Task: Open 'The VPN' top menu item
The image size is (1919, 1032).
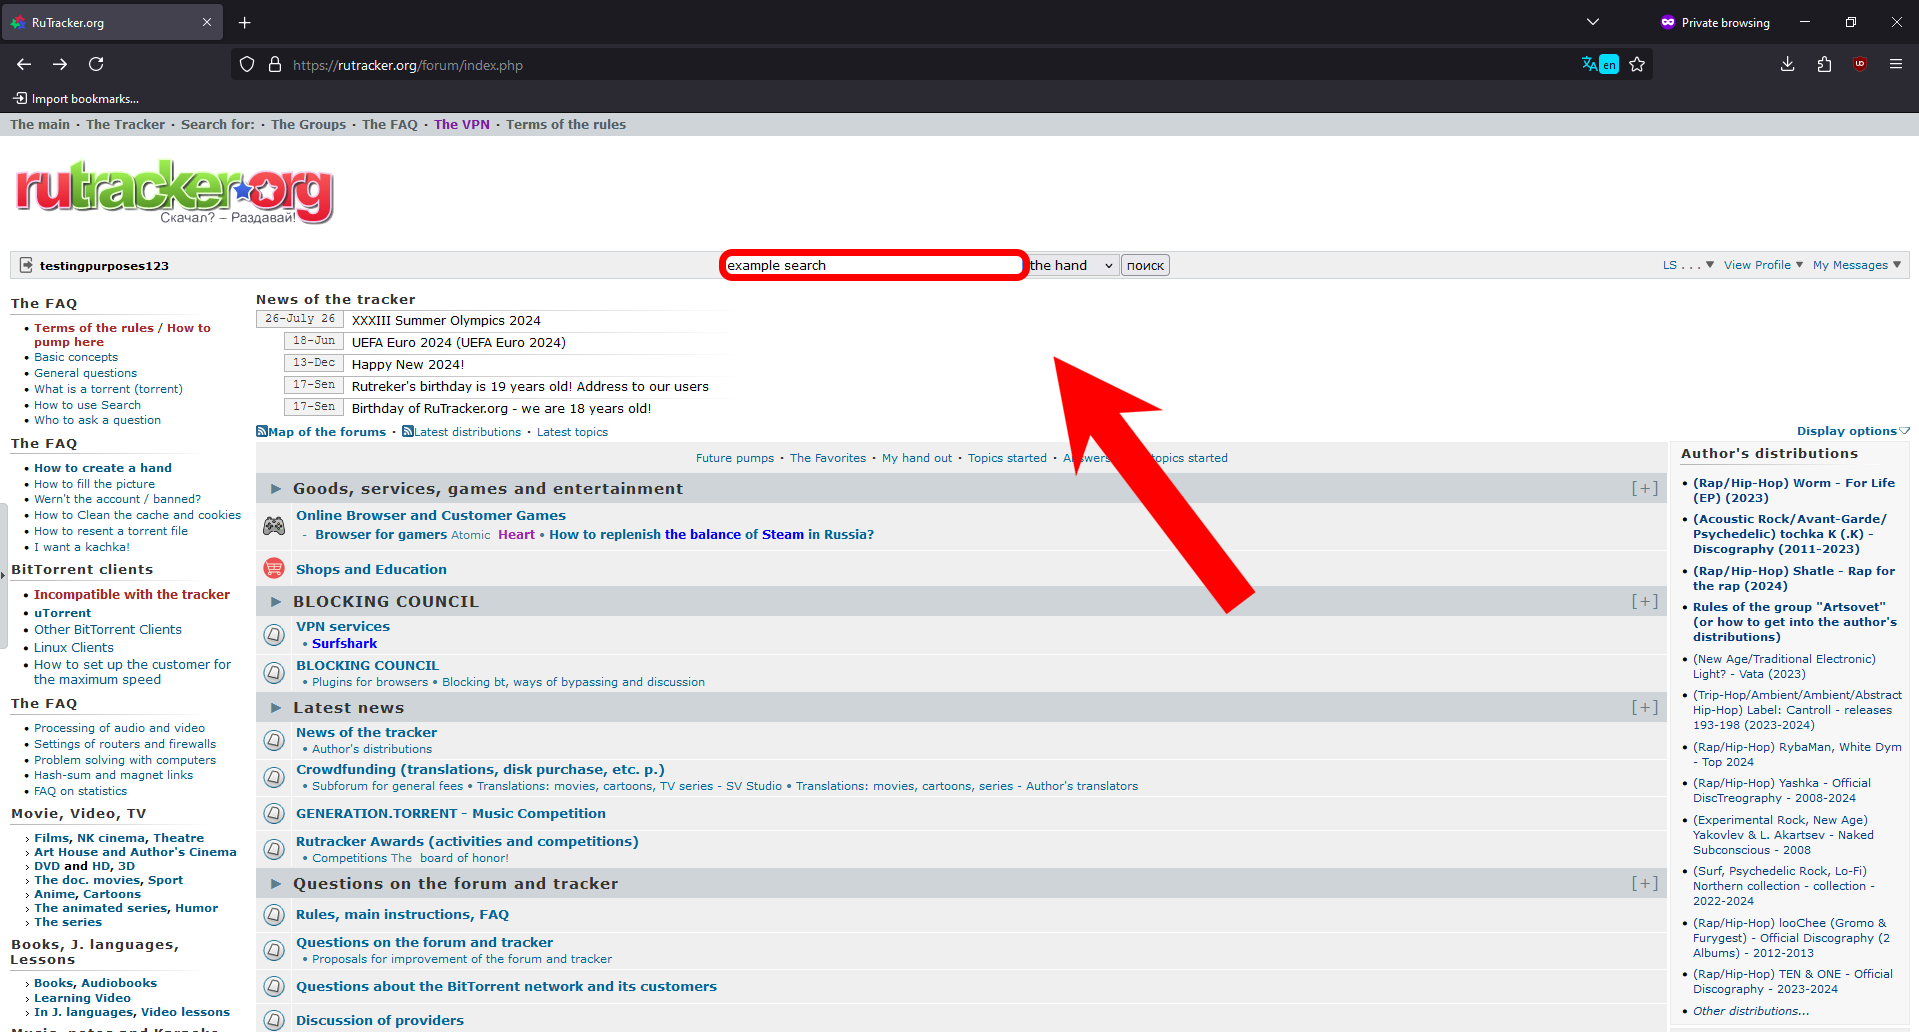Action: pos(462,124)
